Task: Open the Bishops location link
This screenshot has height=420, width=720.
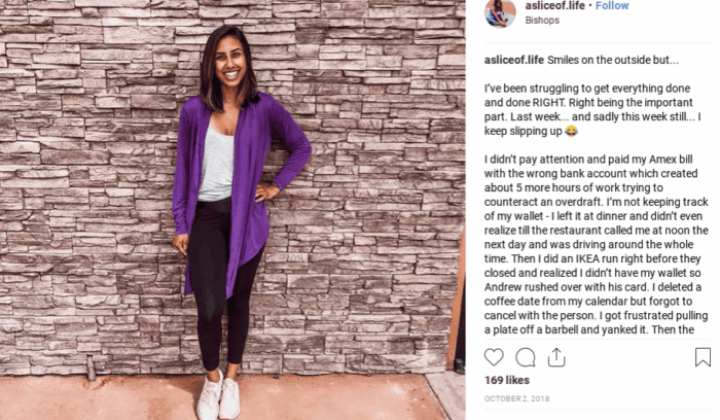Action: click(542, 20)
